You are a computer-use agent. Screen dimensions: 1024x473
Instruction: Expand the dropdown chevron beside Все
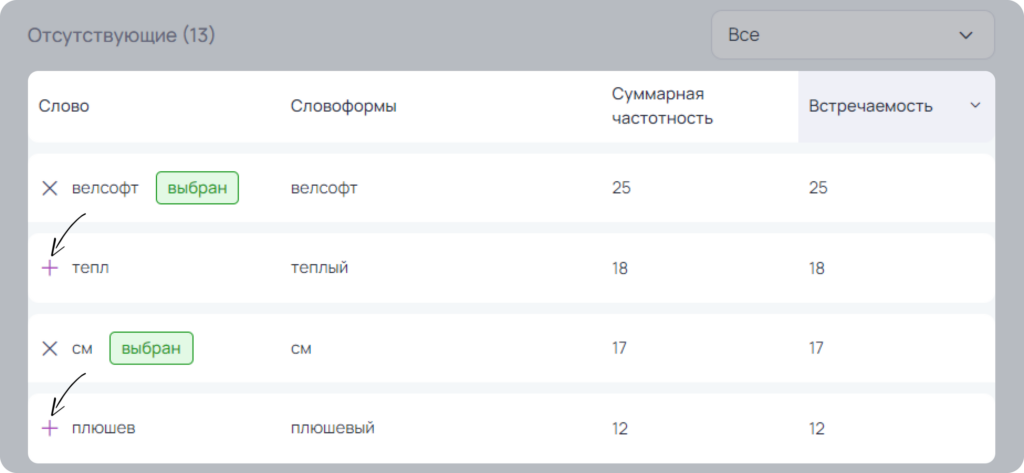pos(966,35)
